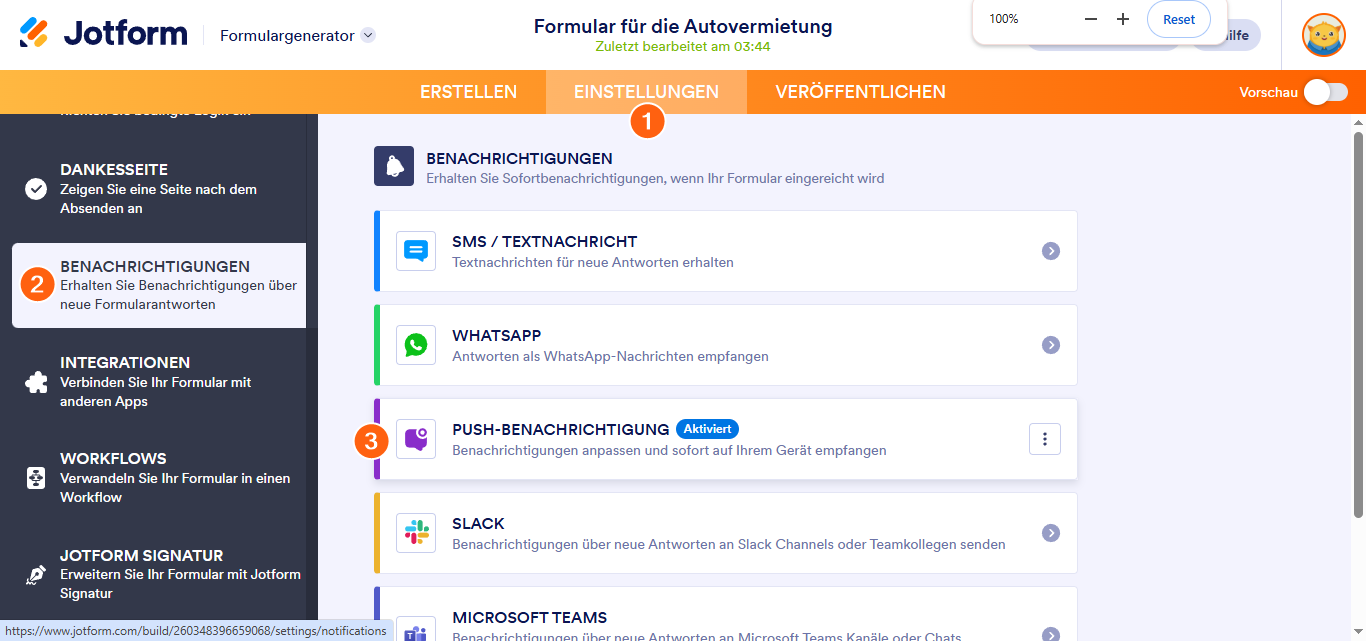This screenshot has width=1366, height=641.
Task: Click the minus zoom control
Action: [x=1090, y=18]
